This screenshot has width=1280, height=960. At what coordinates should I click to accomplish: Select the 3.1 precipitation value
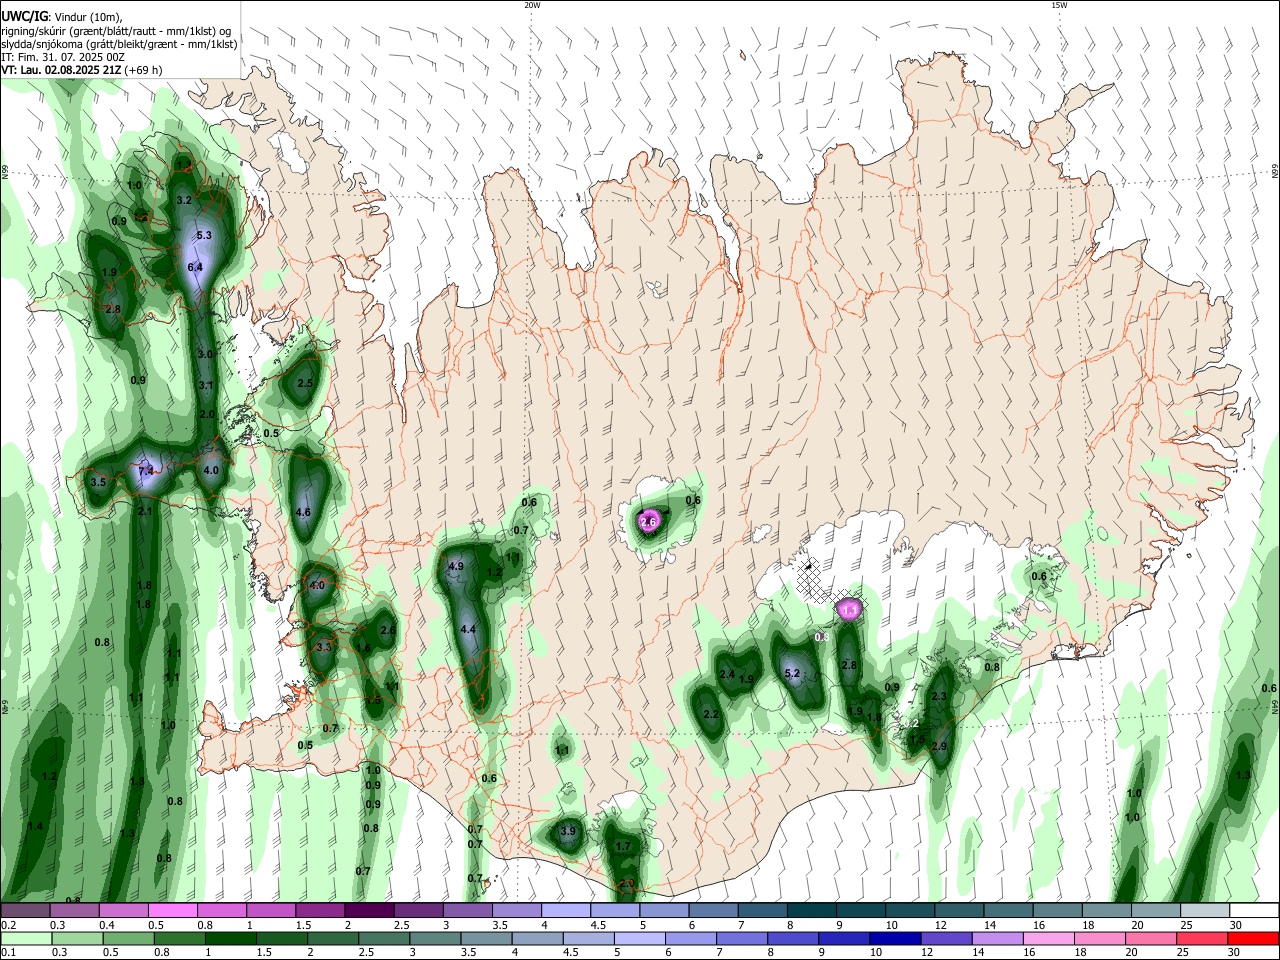point(206,385)
